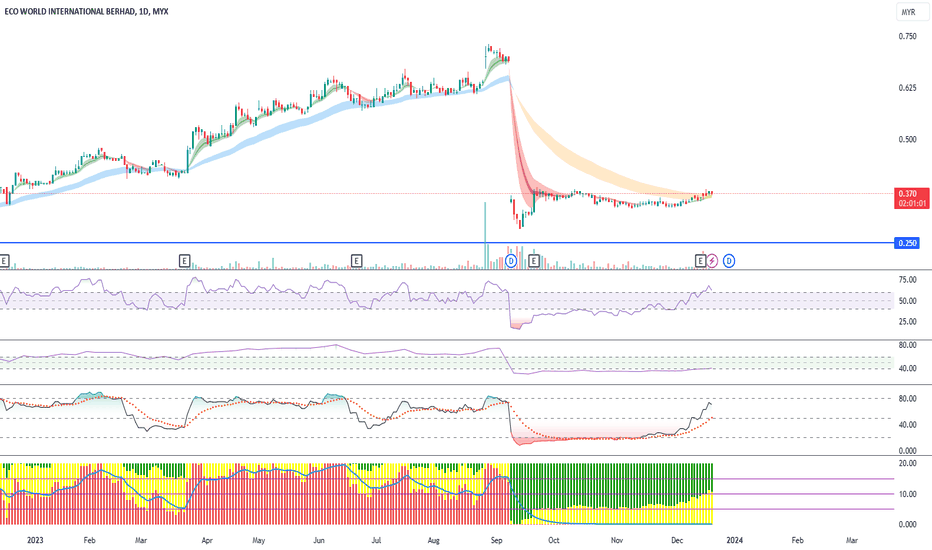Click the 10.00 value on bottom pane scale
The height and width of the screenshot is (550, 932).
[907, 494]
